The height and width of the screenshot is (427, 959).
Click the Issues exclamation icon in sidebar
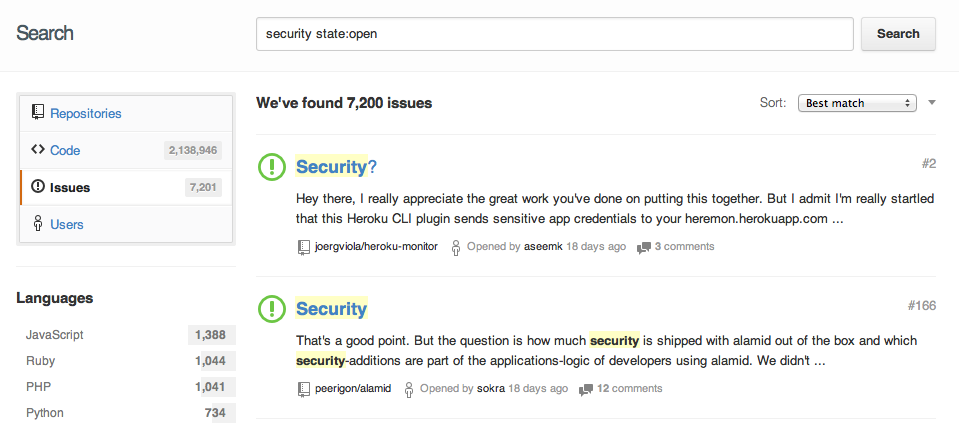38,187
